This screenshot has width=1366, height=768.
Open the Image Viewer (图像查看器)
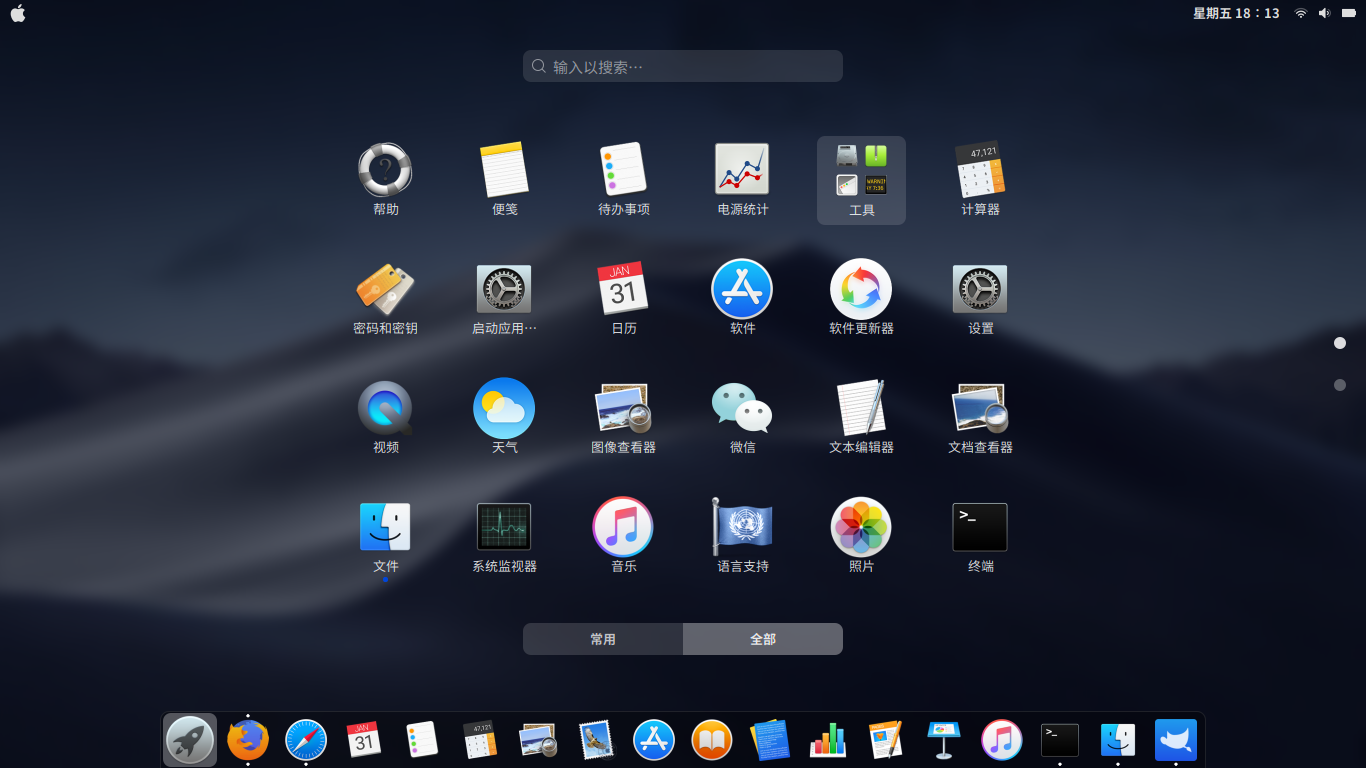pos(623,410)
